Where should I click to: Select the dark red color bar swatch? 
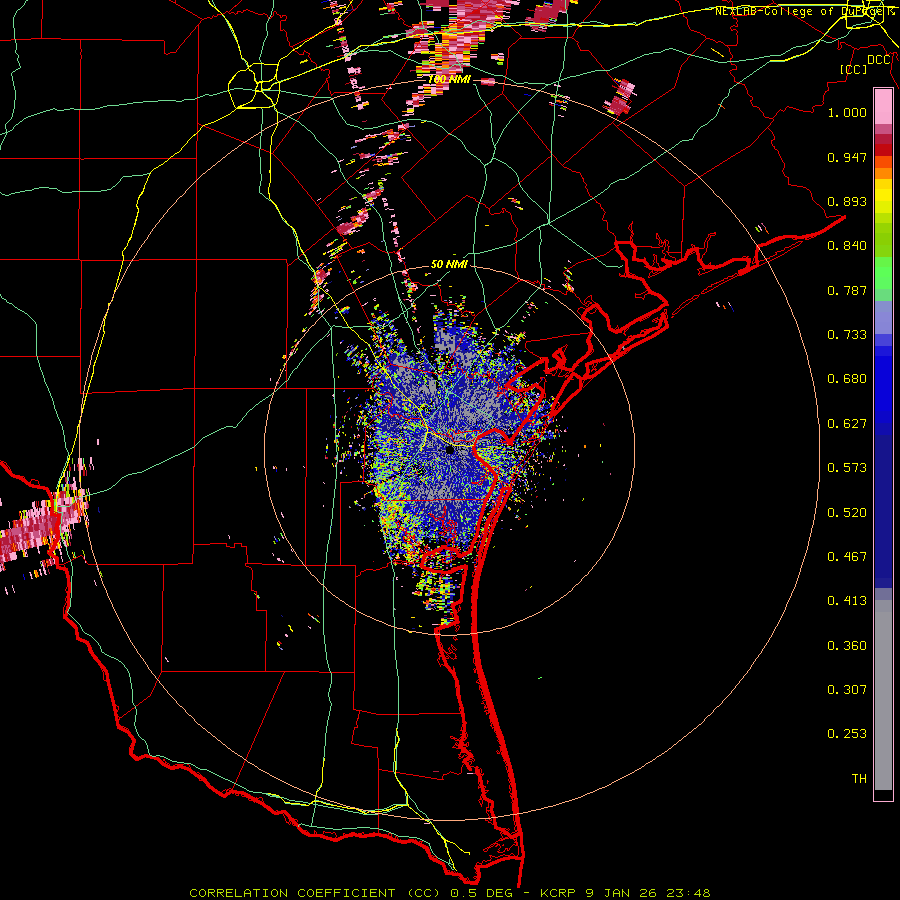coord(883,150)
